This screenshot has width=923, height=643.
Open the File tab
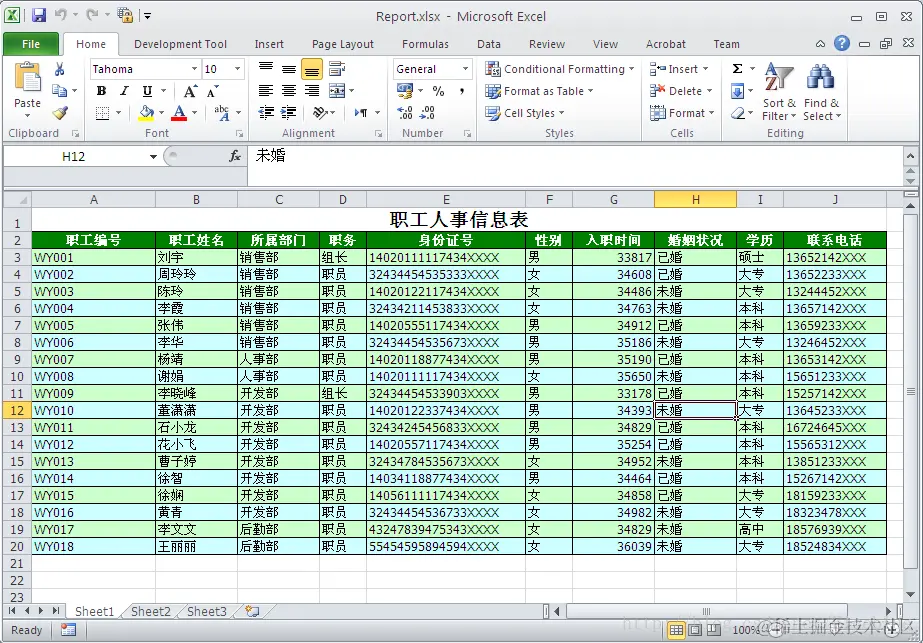click(x=31, y=44)
